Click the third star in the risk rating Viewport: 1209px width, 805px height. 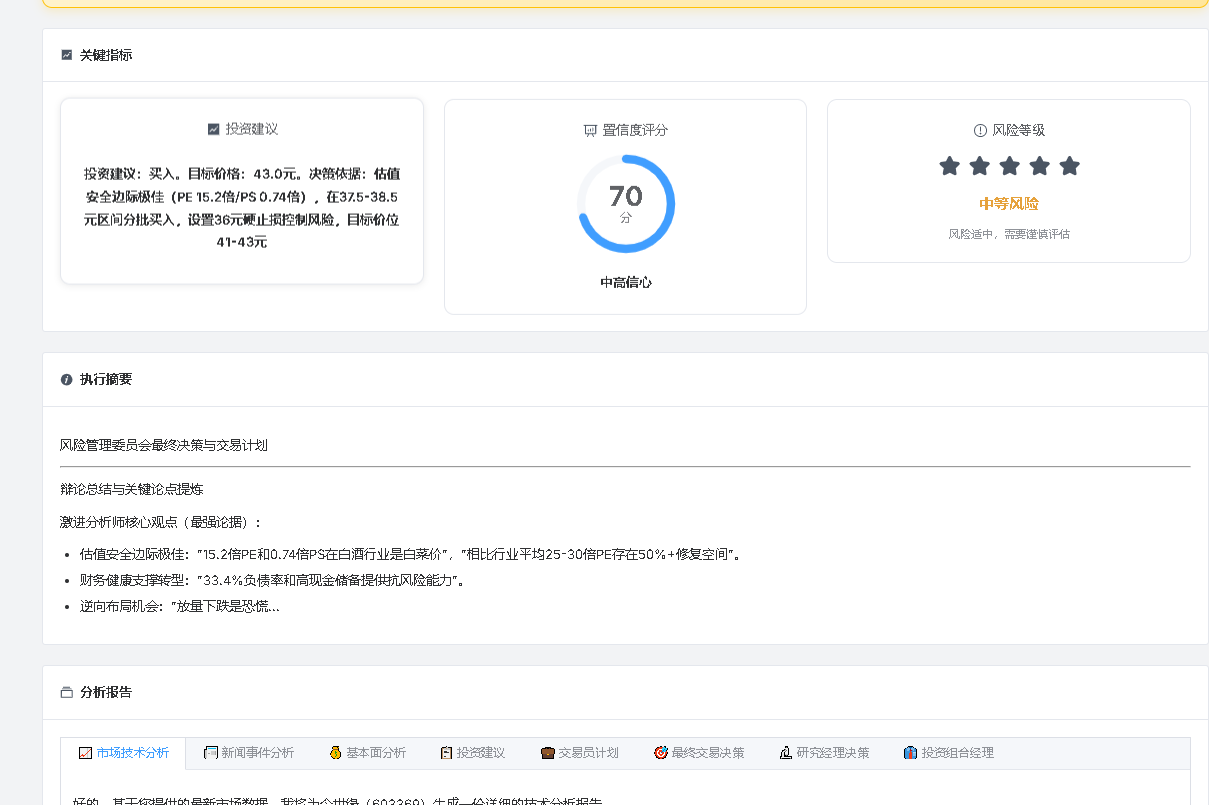[x=1009, y=166]
